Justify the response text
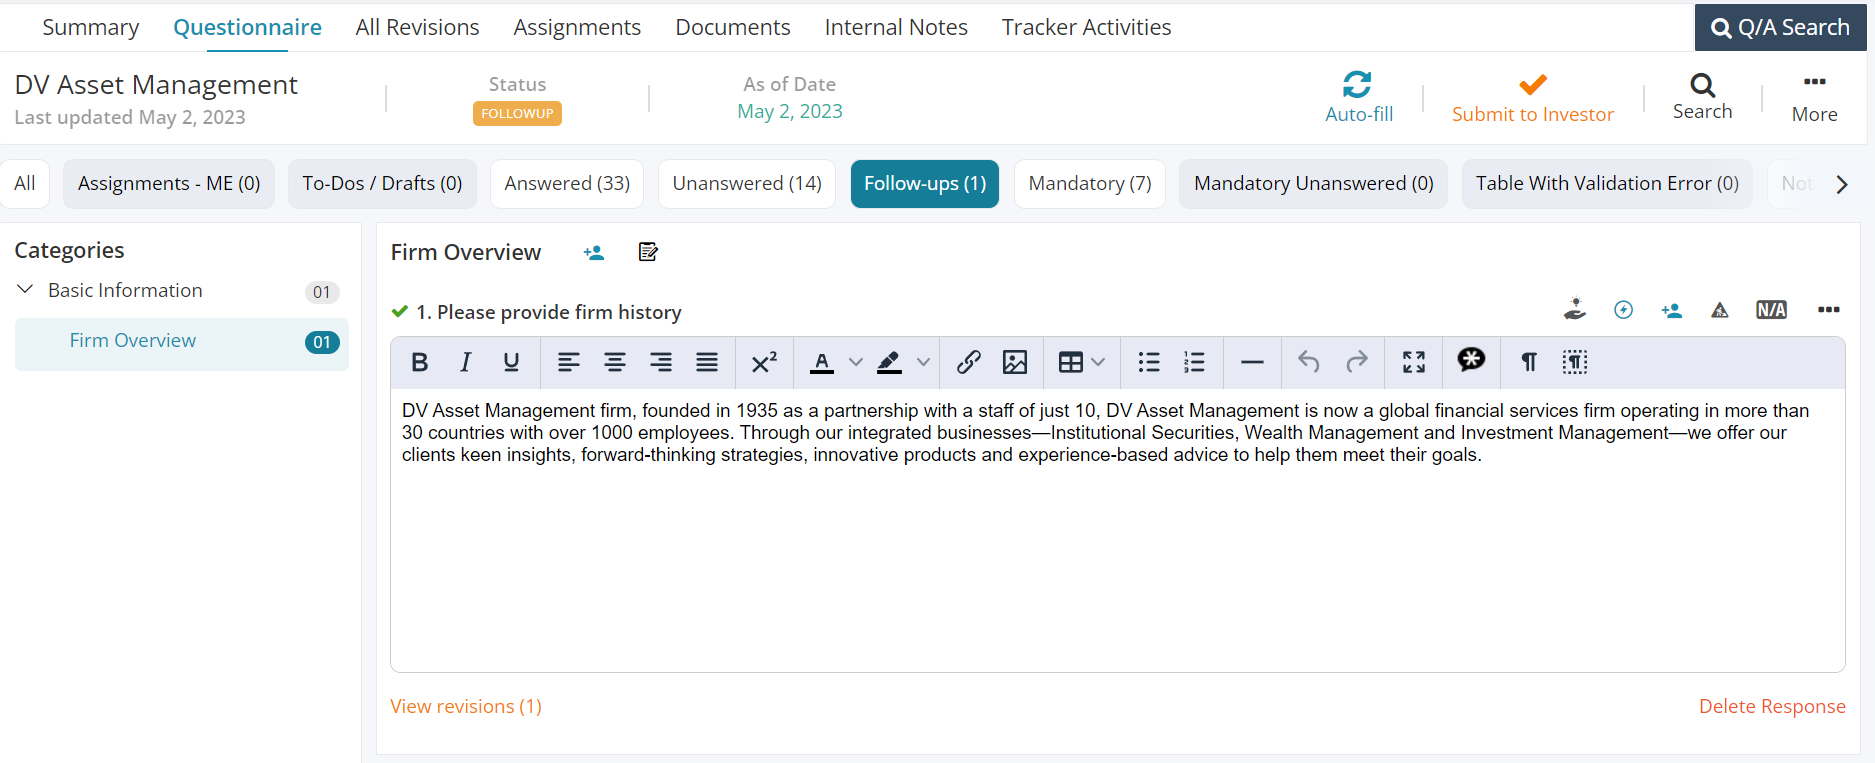 click(707, 362)
